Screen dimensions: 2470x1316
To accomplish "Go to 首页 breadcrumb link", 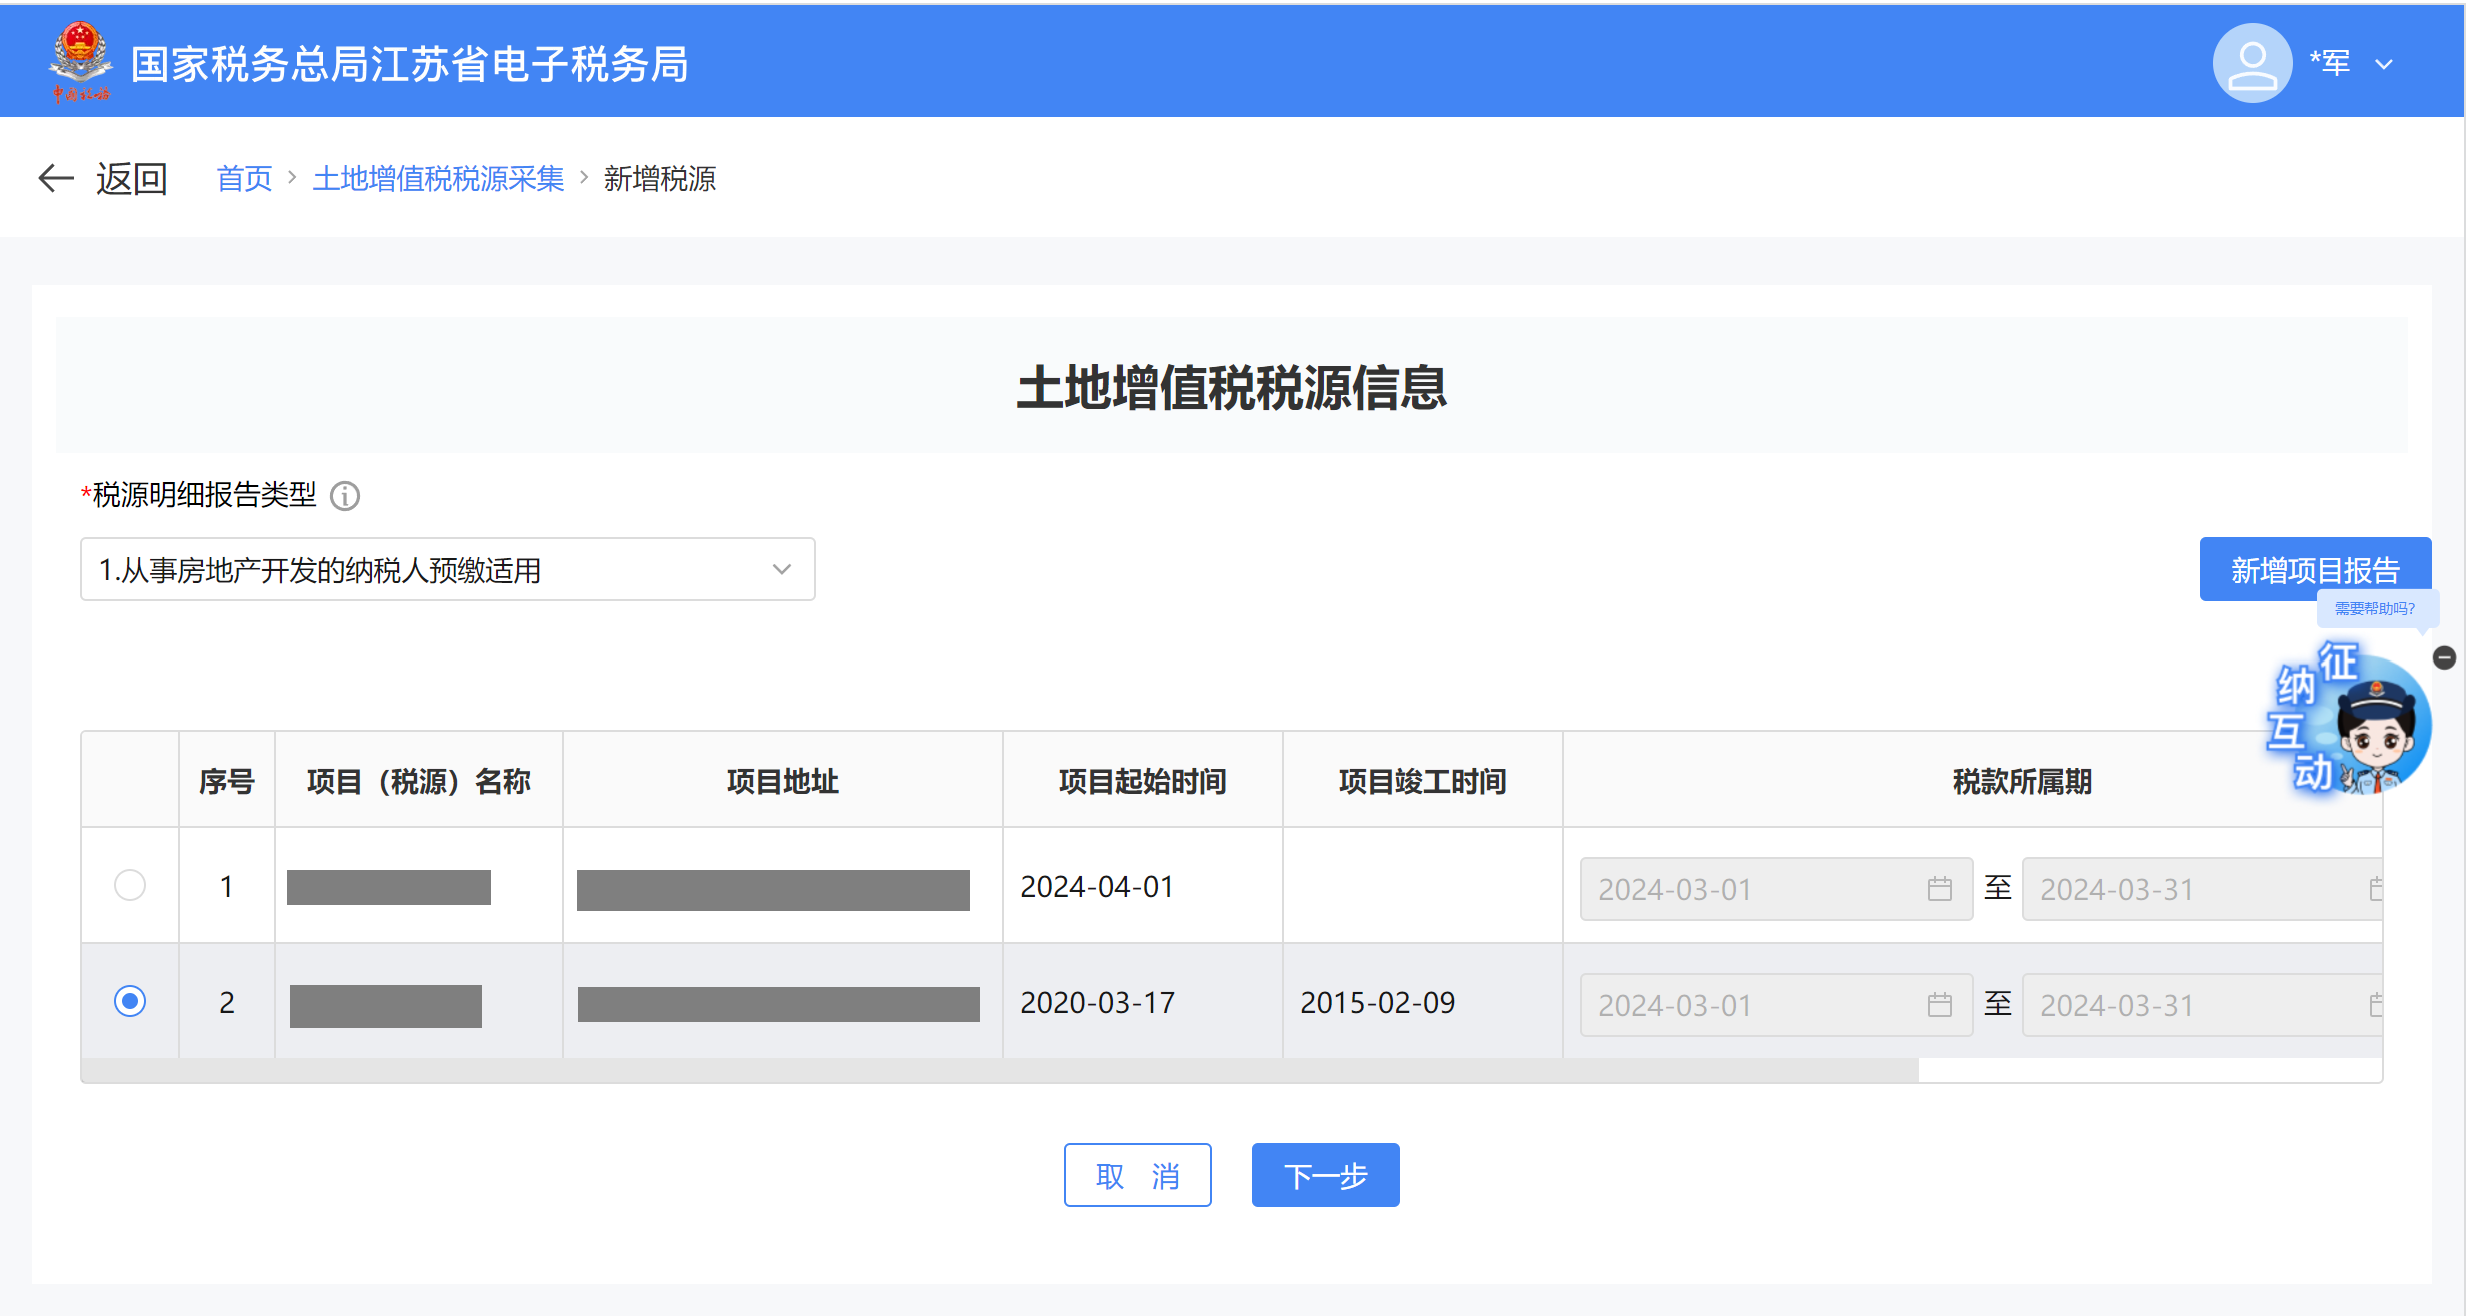I will [x=244, y=178].
